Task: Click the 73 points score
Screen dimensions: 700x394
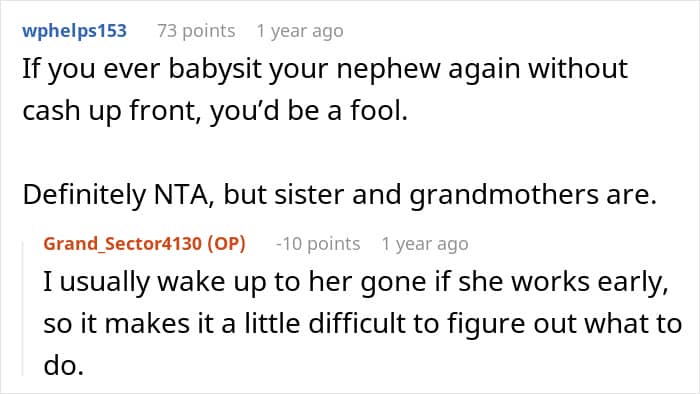Action: pyautogui.click(x=196, y=31)
